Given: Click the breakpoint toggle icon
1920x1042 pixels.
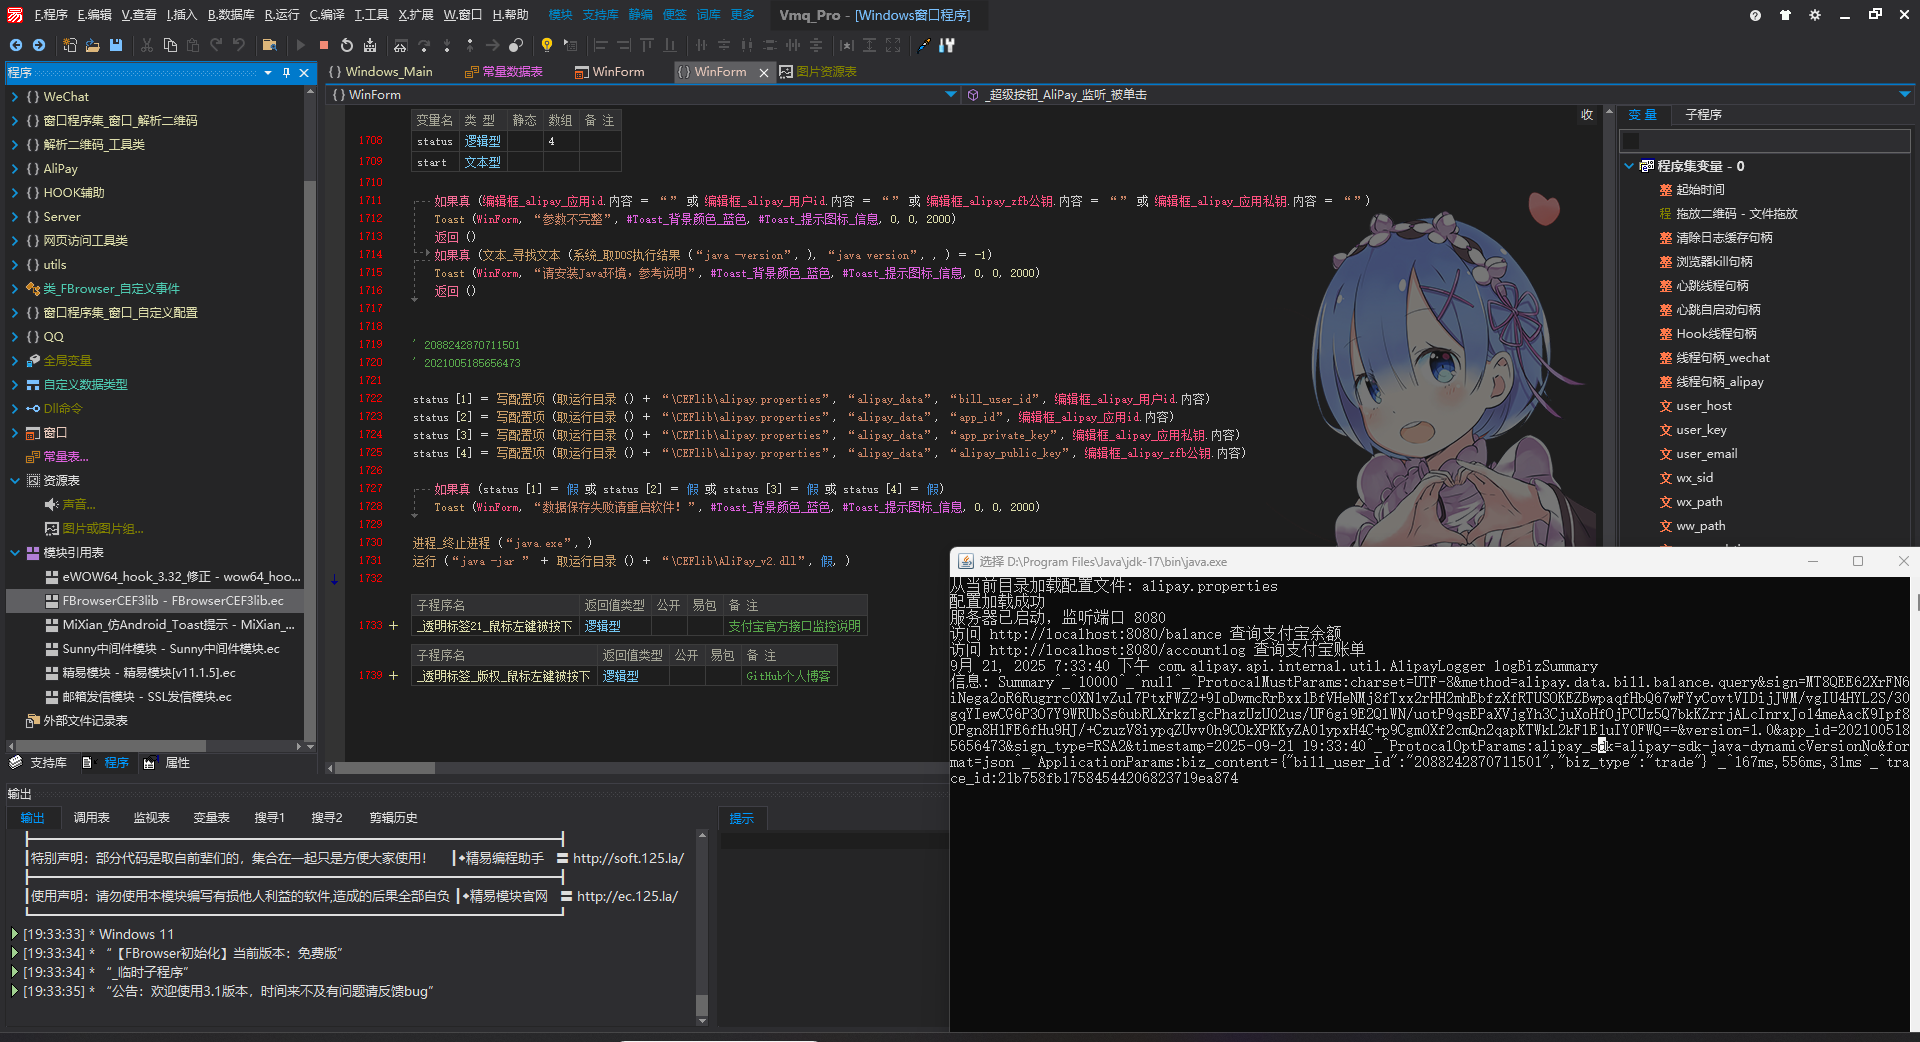Looking at the screenshot, I should pyautogui.click(x=516, y=45).
